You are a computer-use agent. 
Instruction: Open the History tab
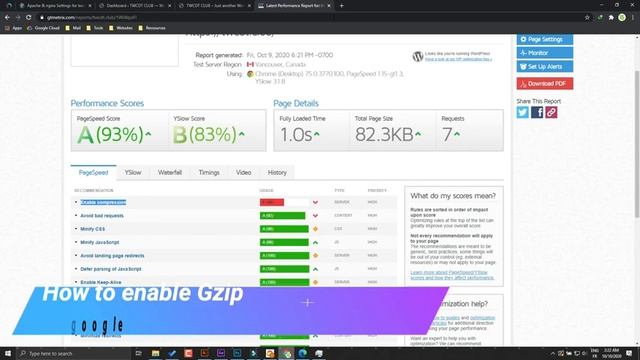coord(277,173)
